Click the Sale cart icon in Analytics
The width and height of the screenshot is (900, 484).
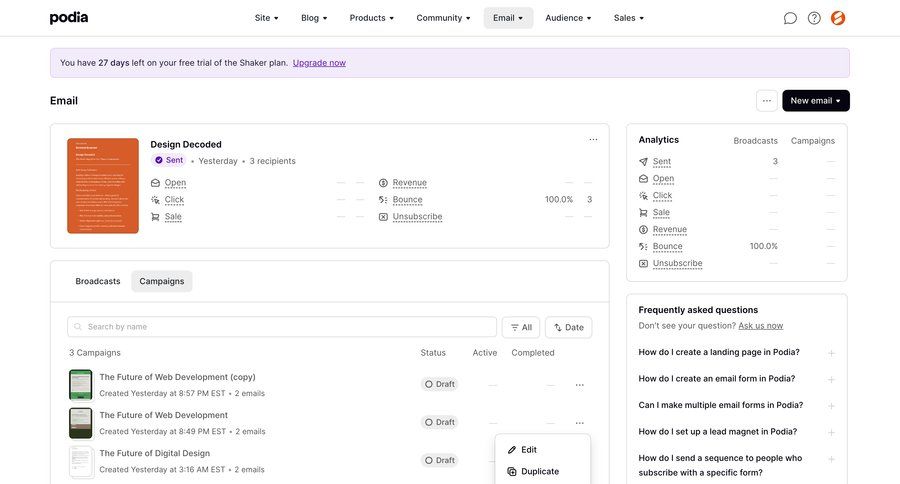(x=643, y=212)
